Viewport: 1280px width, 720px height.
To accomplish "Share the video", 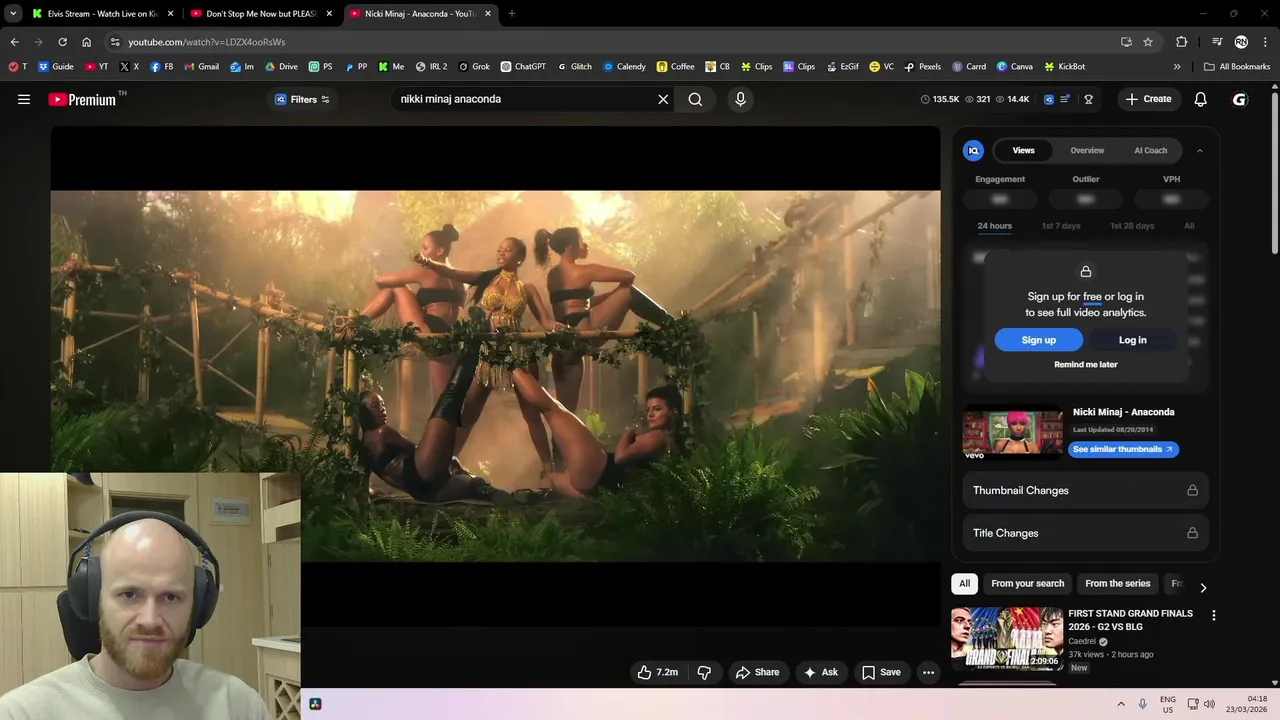I will pos(757,672).
